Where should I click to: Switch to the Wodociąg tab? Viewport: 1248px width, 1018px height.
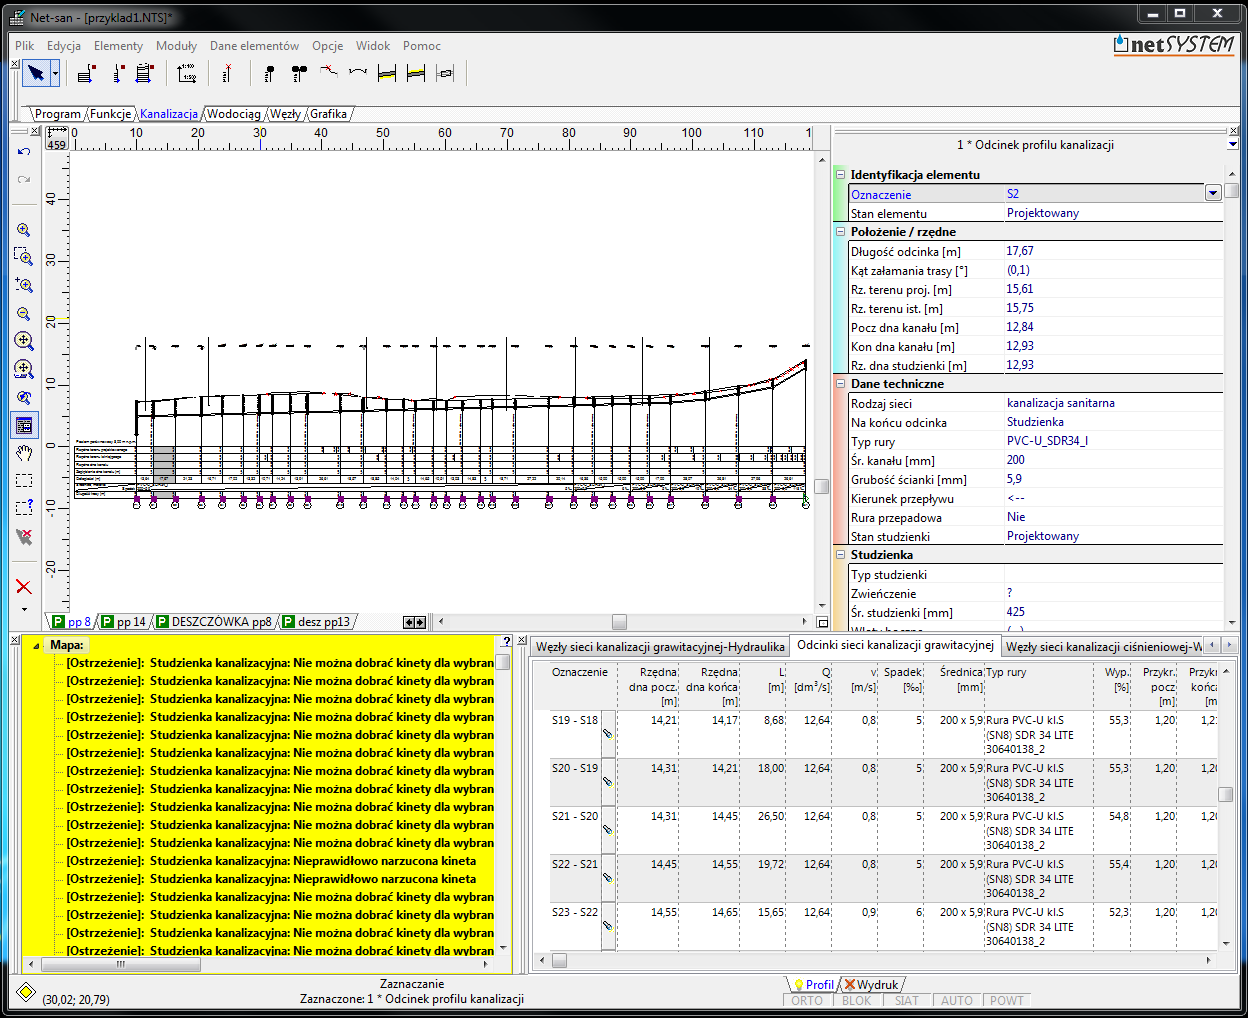click(x=233, y=114)
